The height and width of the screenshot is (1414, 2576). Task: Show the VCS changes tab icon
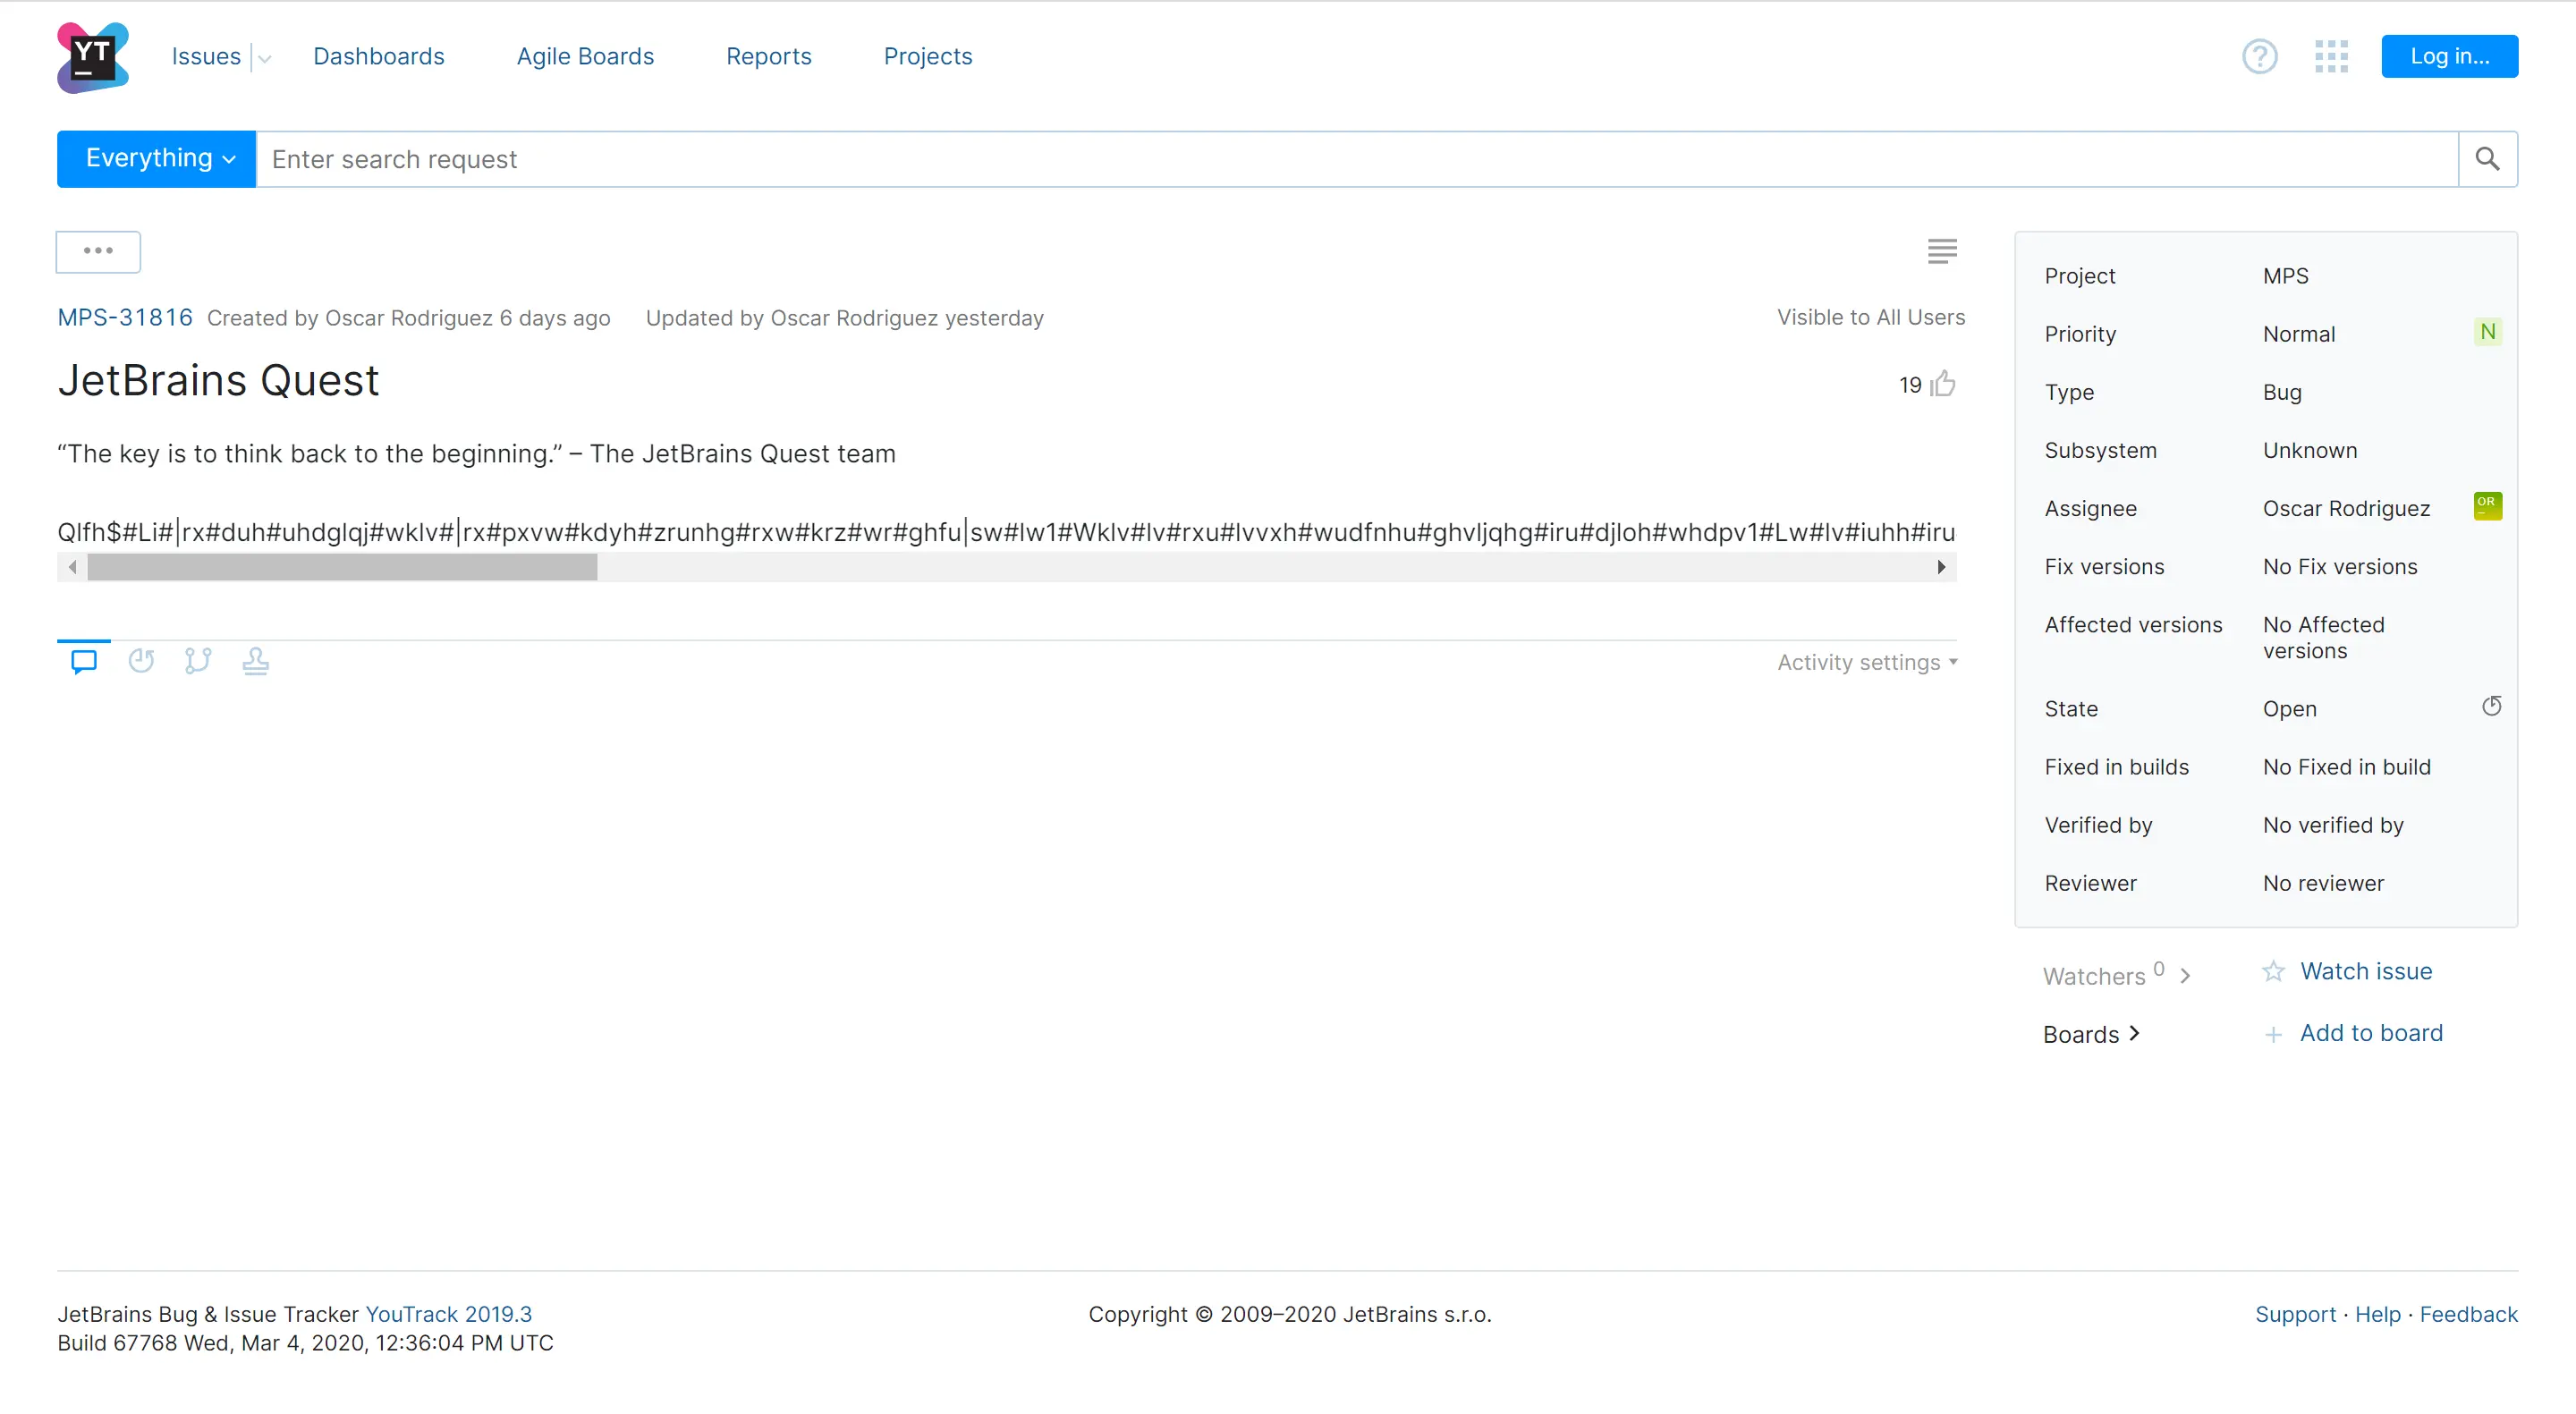198,661
